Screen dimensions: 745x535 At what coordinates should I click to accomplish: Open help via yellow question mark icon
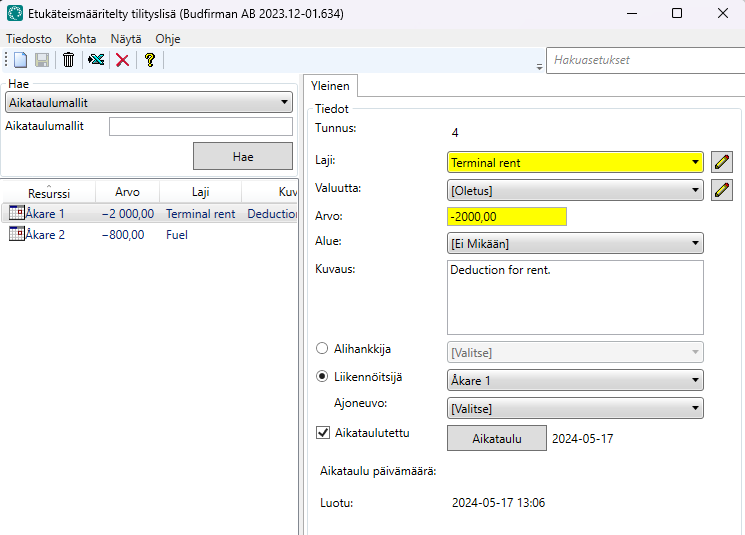point(150,60)
